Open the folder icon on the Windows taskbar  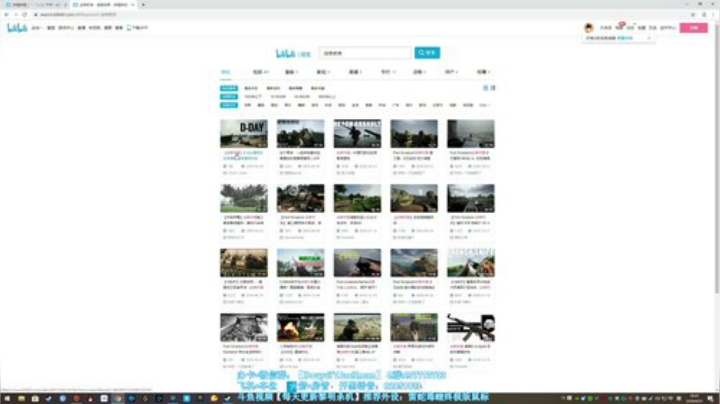click(x=21, y=398)
